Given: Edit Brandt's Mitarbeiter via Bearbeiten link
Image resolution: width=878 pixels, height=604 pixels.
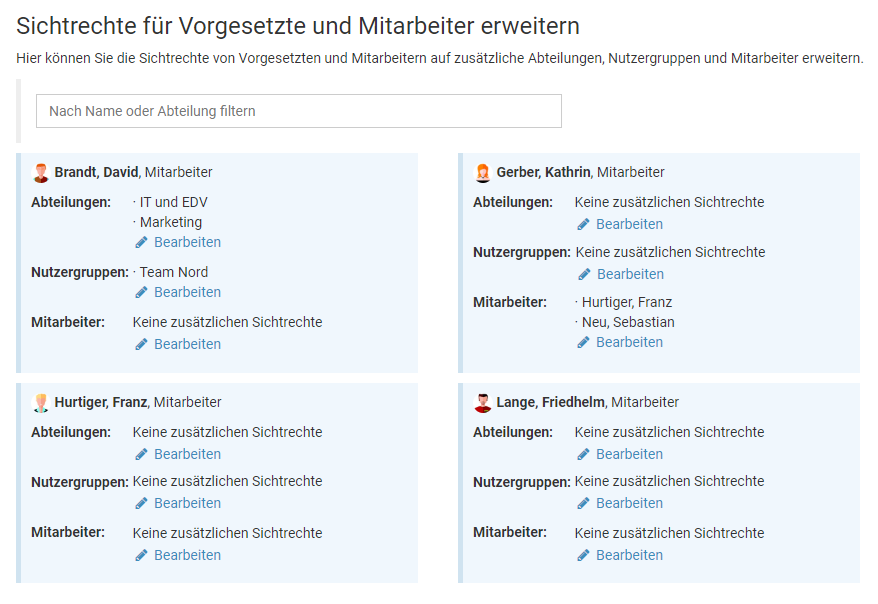Looking at the screenshot, I should [x=187, y=344].
